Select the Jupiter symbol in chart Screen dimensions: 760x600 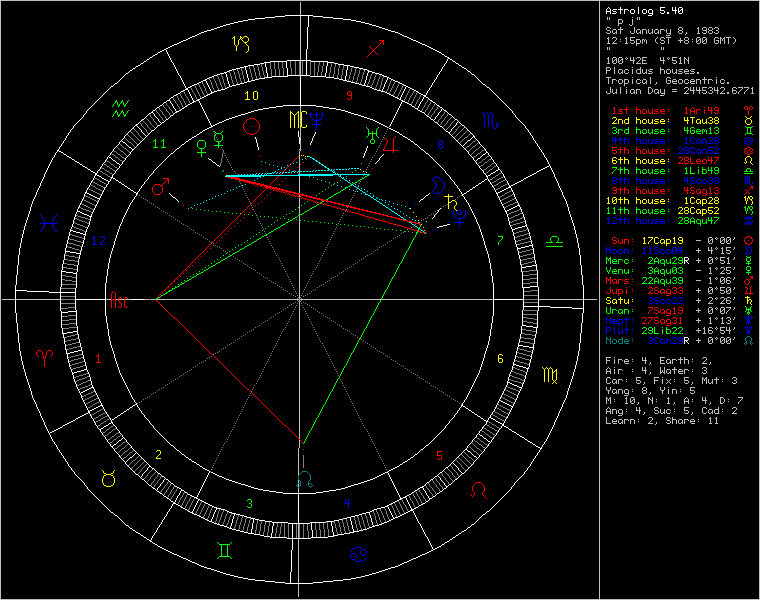(x=391, y=144)
